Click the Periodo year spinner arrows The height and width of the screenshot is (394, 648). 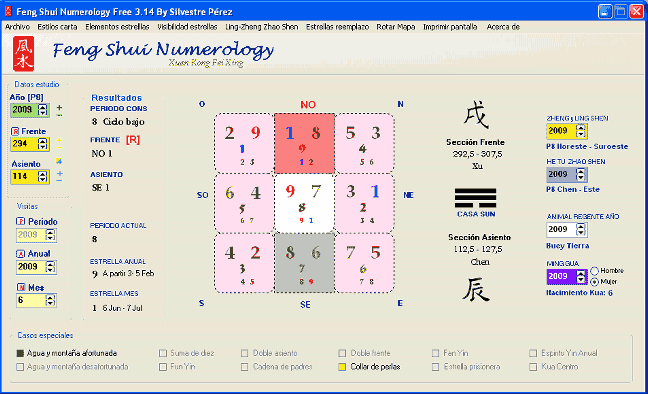[50, 235]
